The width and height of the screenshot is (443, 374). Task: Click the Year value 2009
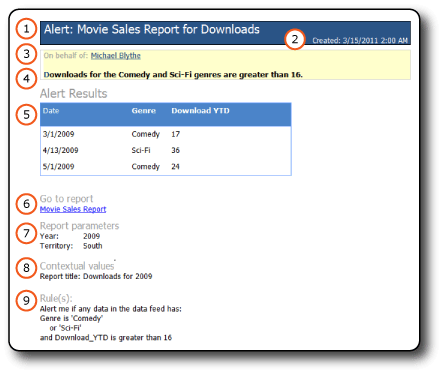(92, 236)
